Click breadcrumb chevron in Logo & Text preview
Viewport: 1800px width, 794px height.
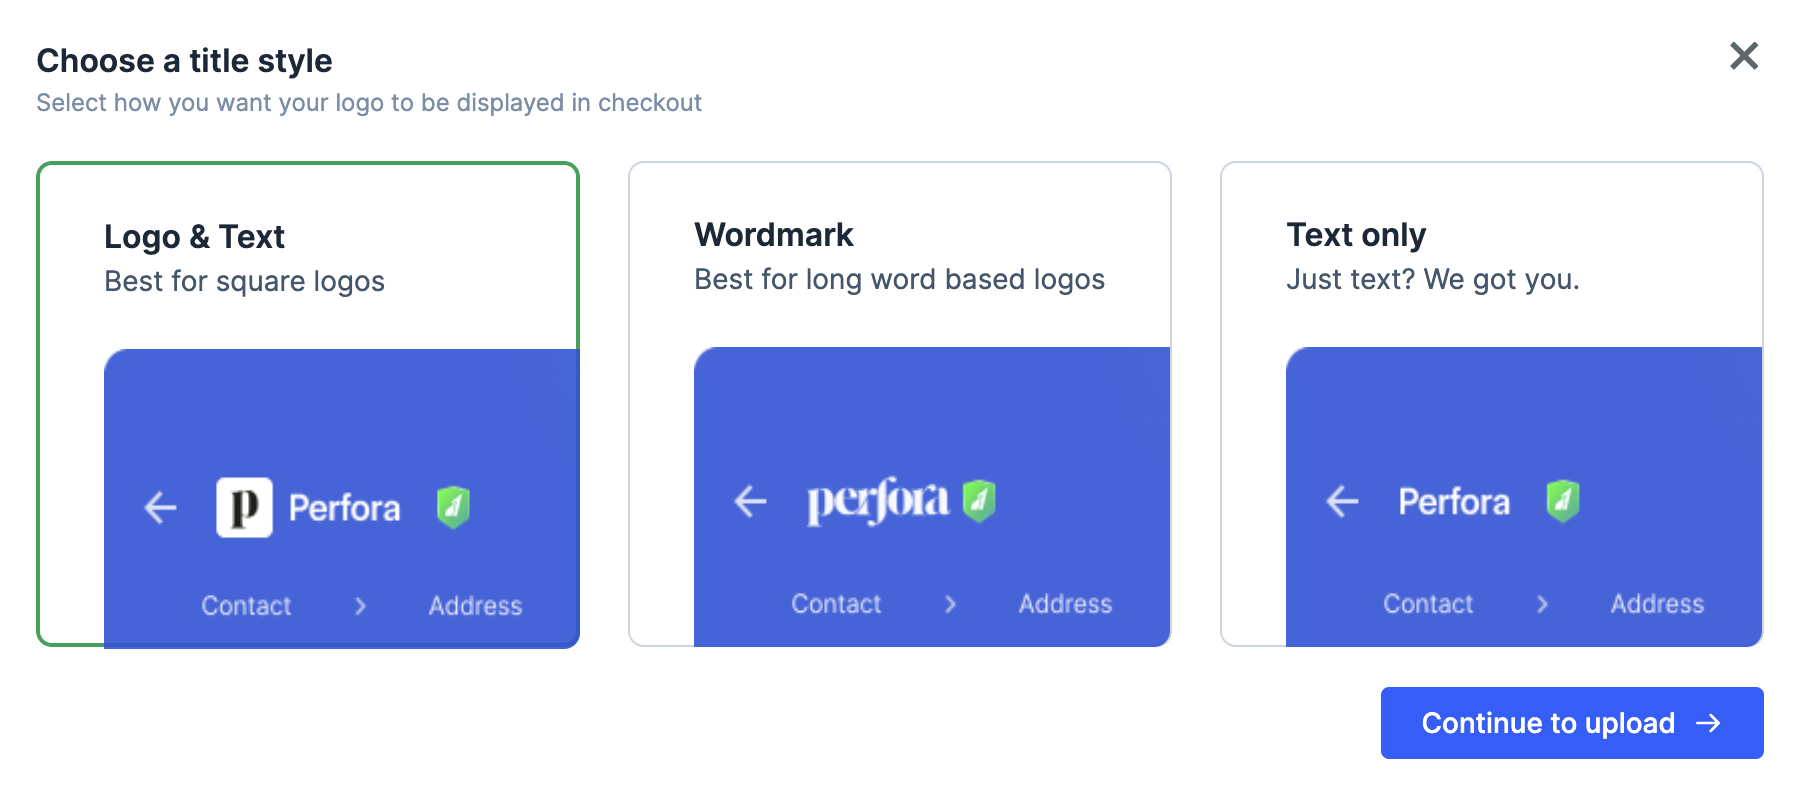pyautogui.click(x=361, y=606)
